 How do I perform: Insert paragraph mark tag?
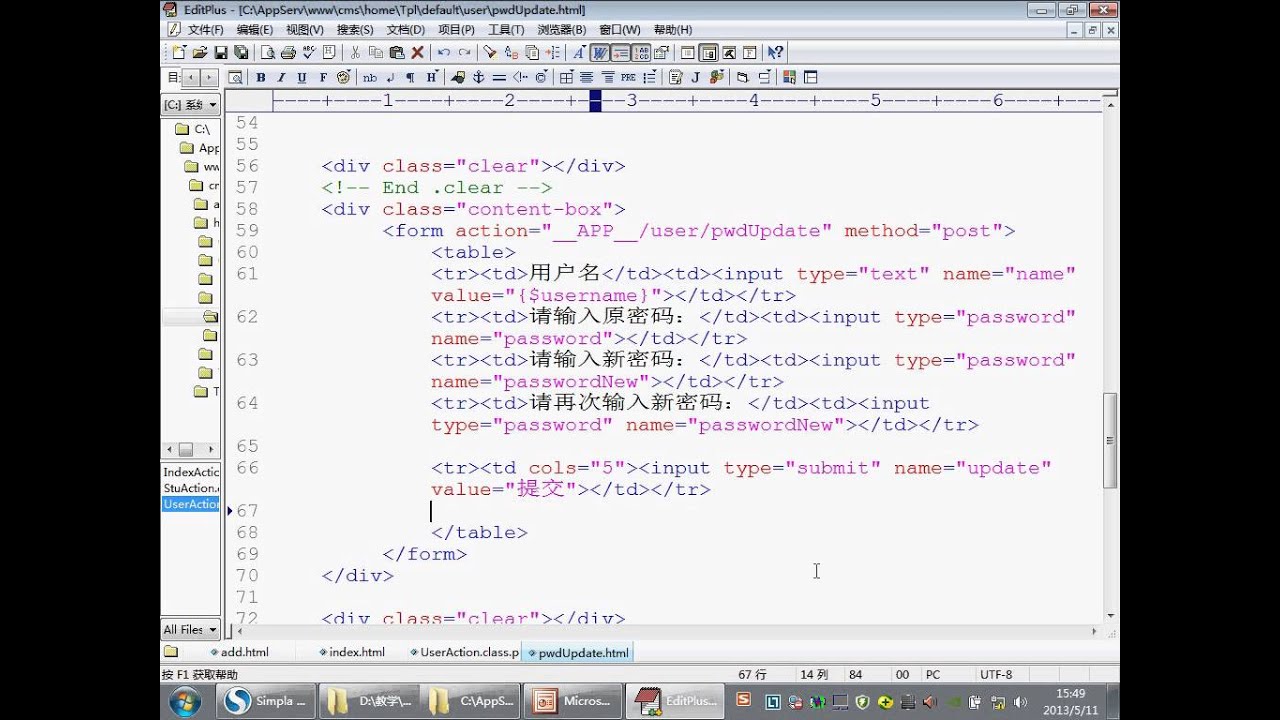(410, 77)
